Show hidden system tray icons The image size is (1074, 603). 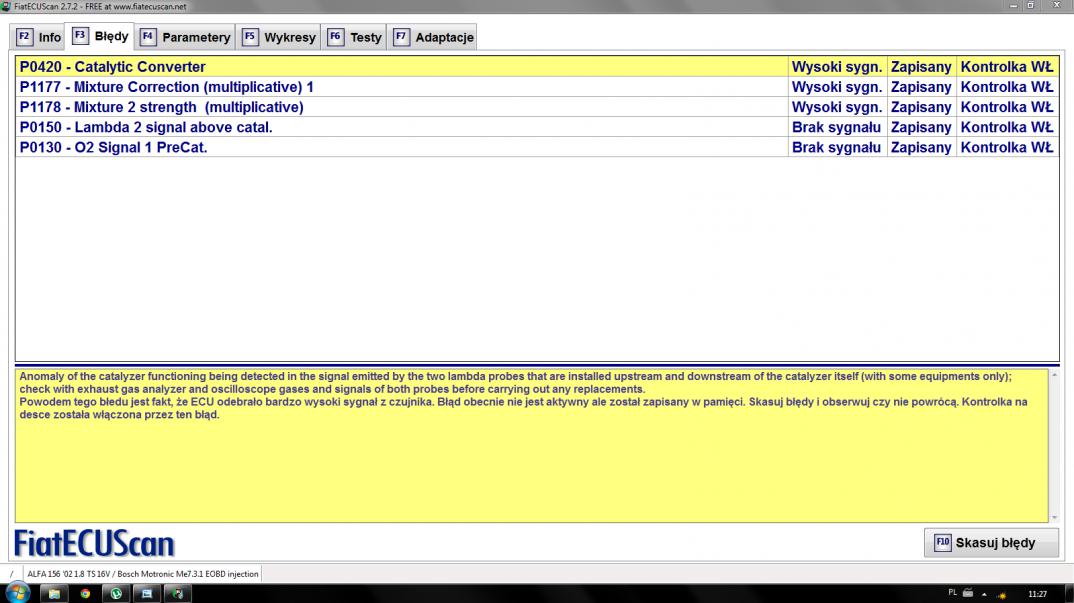pyautogui.click(x=984, y=594)
